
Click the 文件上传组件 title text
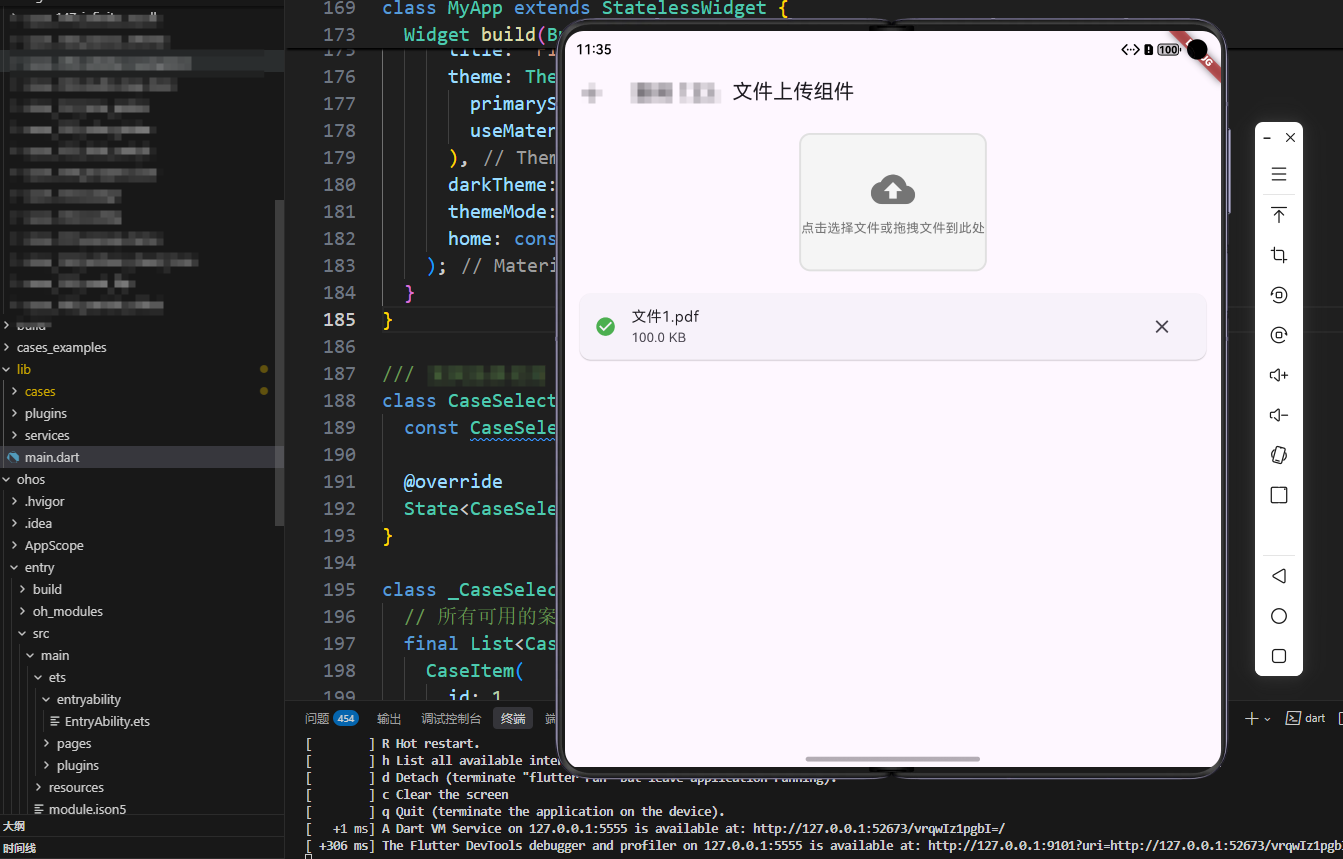point(793,92)
